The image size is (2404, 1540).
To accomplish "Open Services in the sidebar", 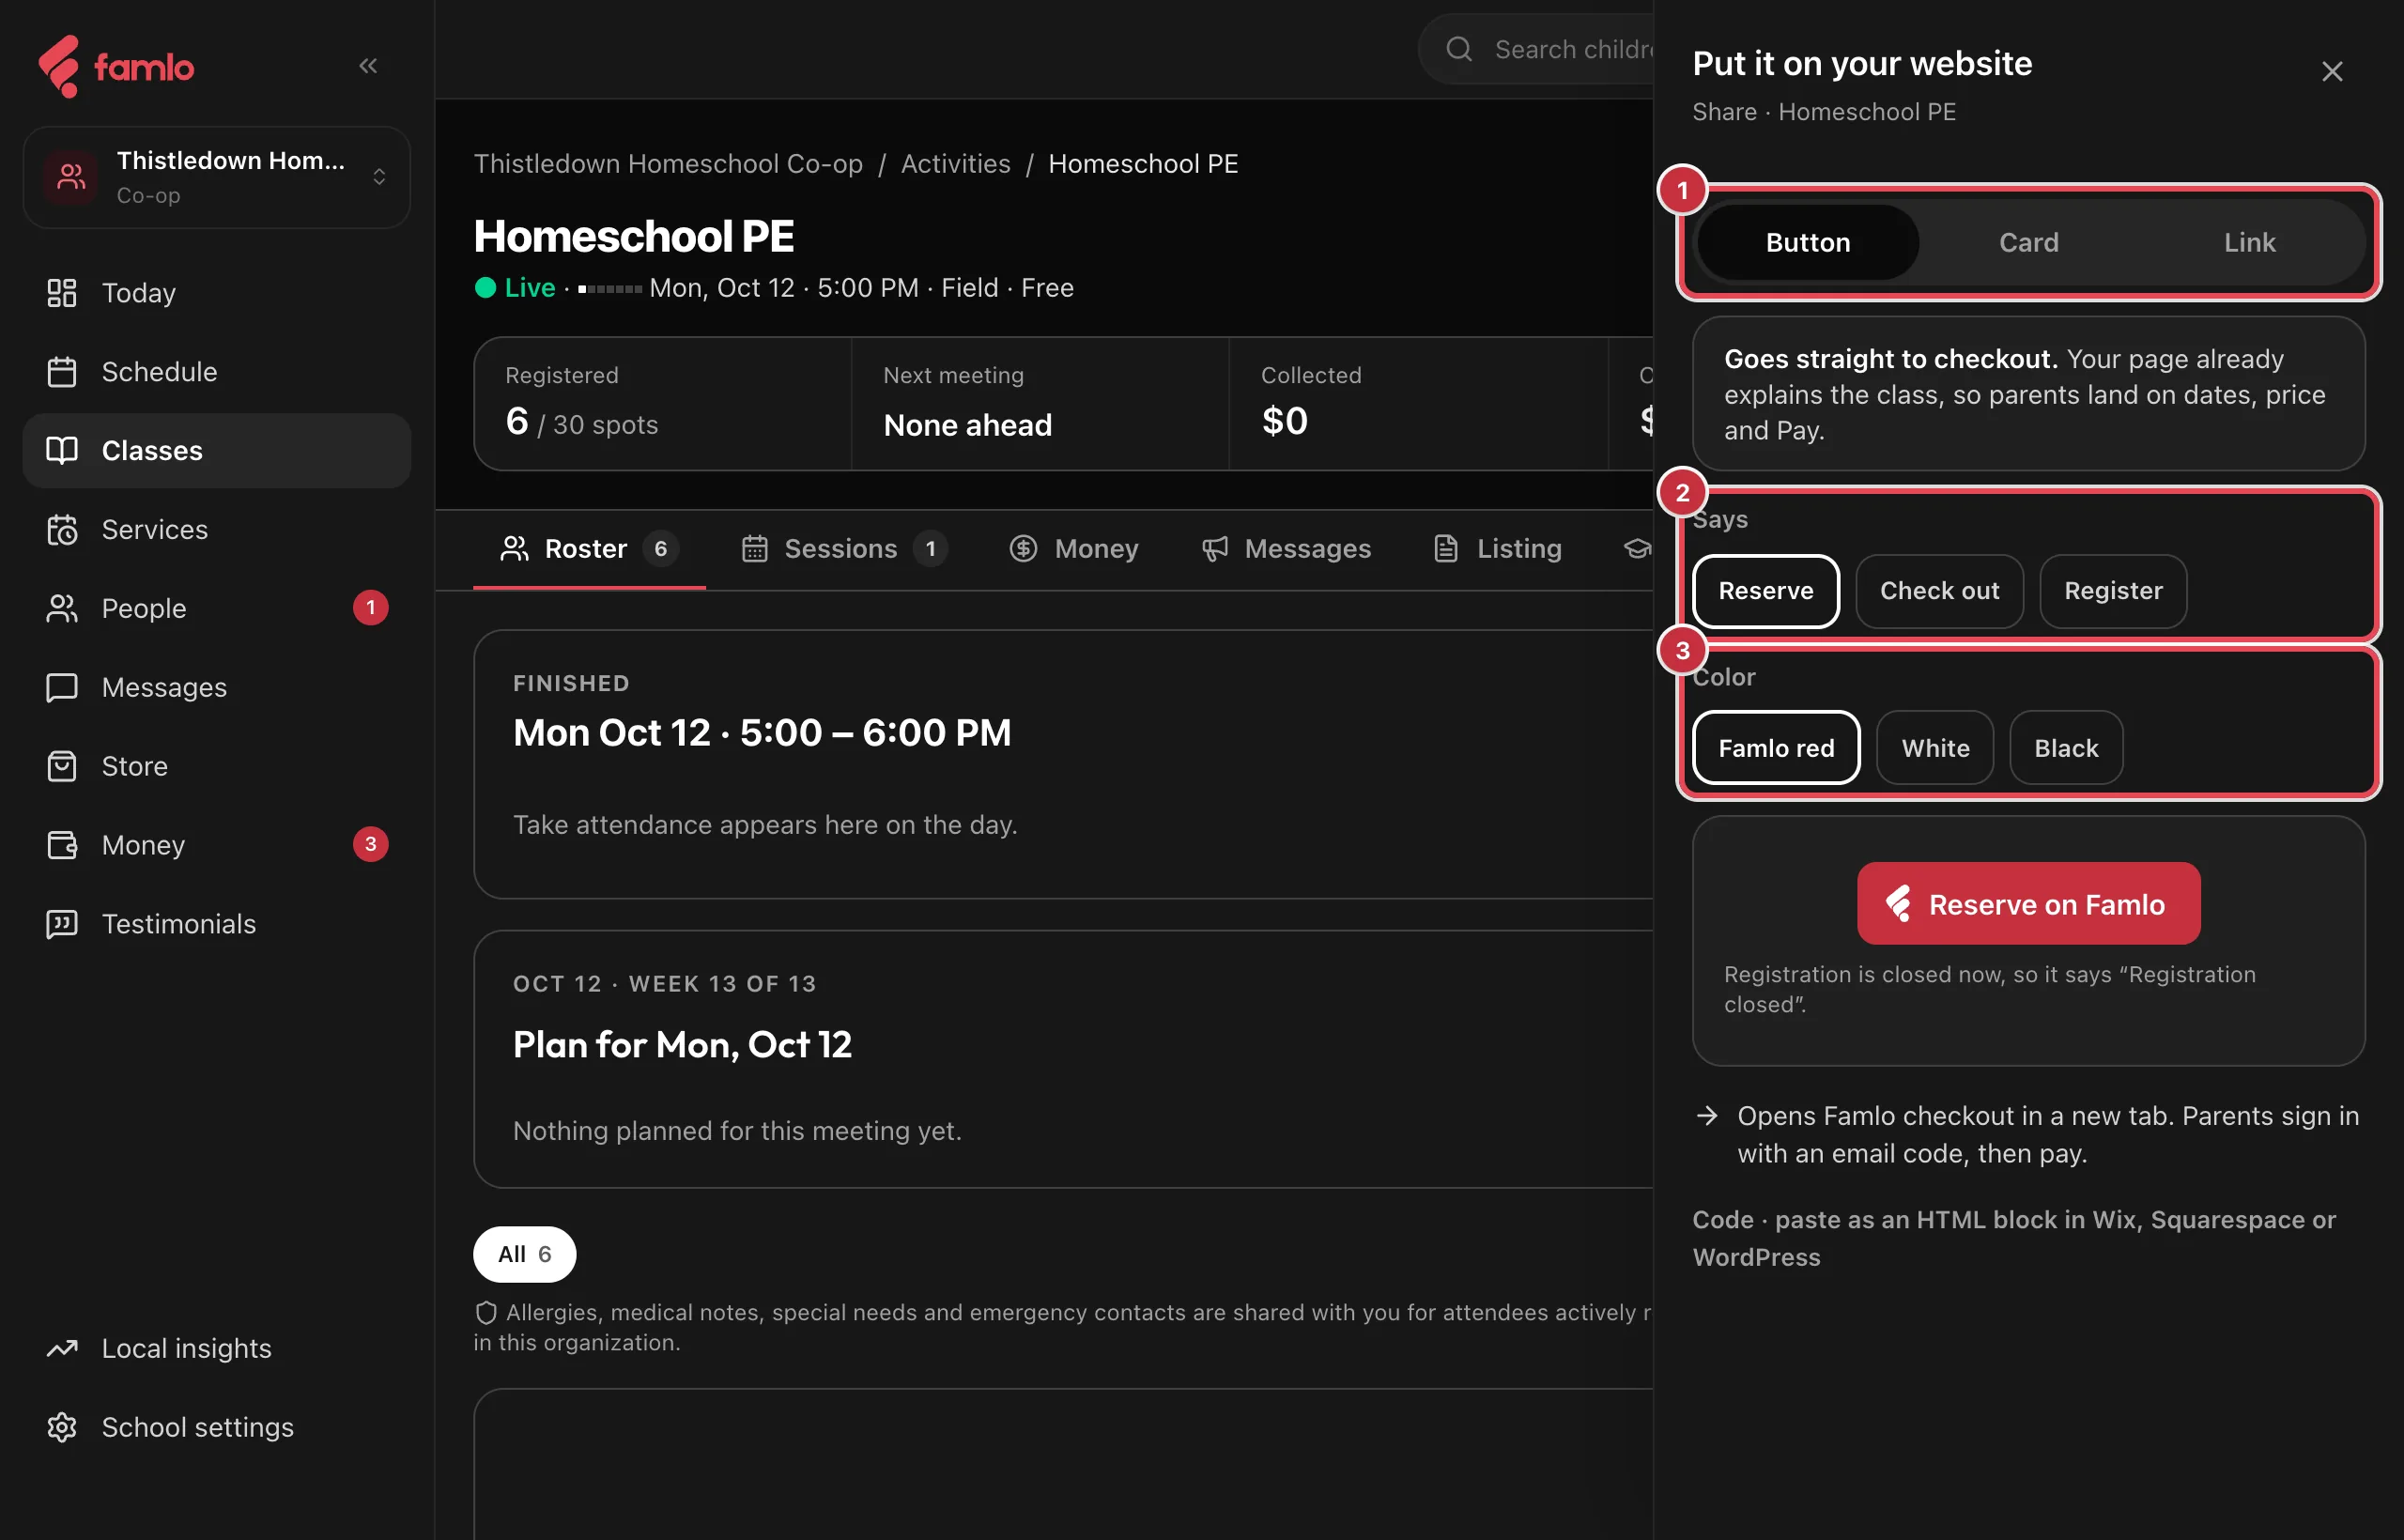I will [x=217, y=530].
